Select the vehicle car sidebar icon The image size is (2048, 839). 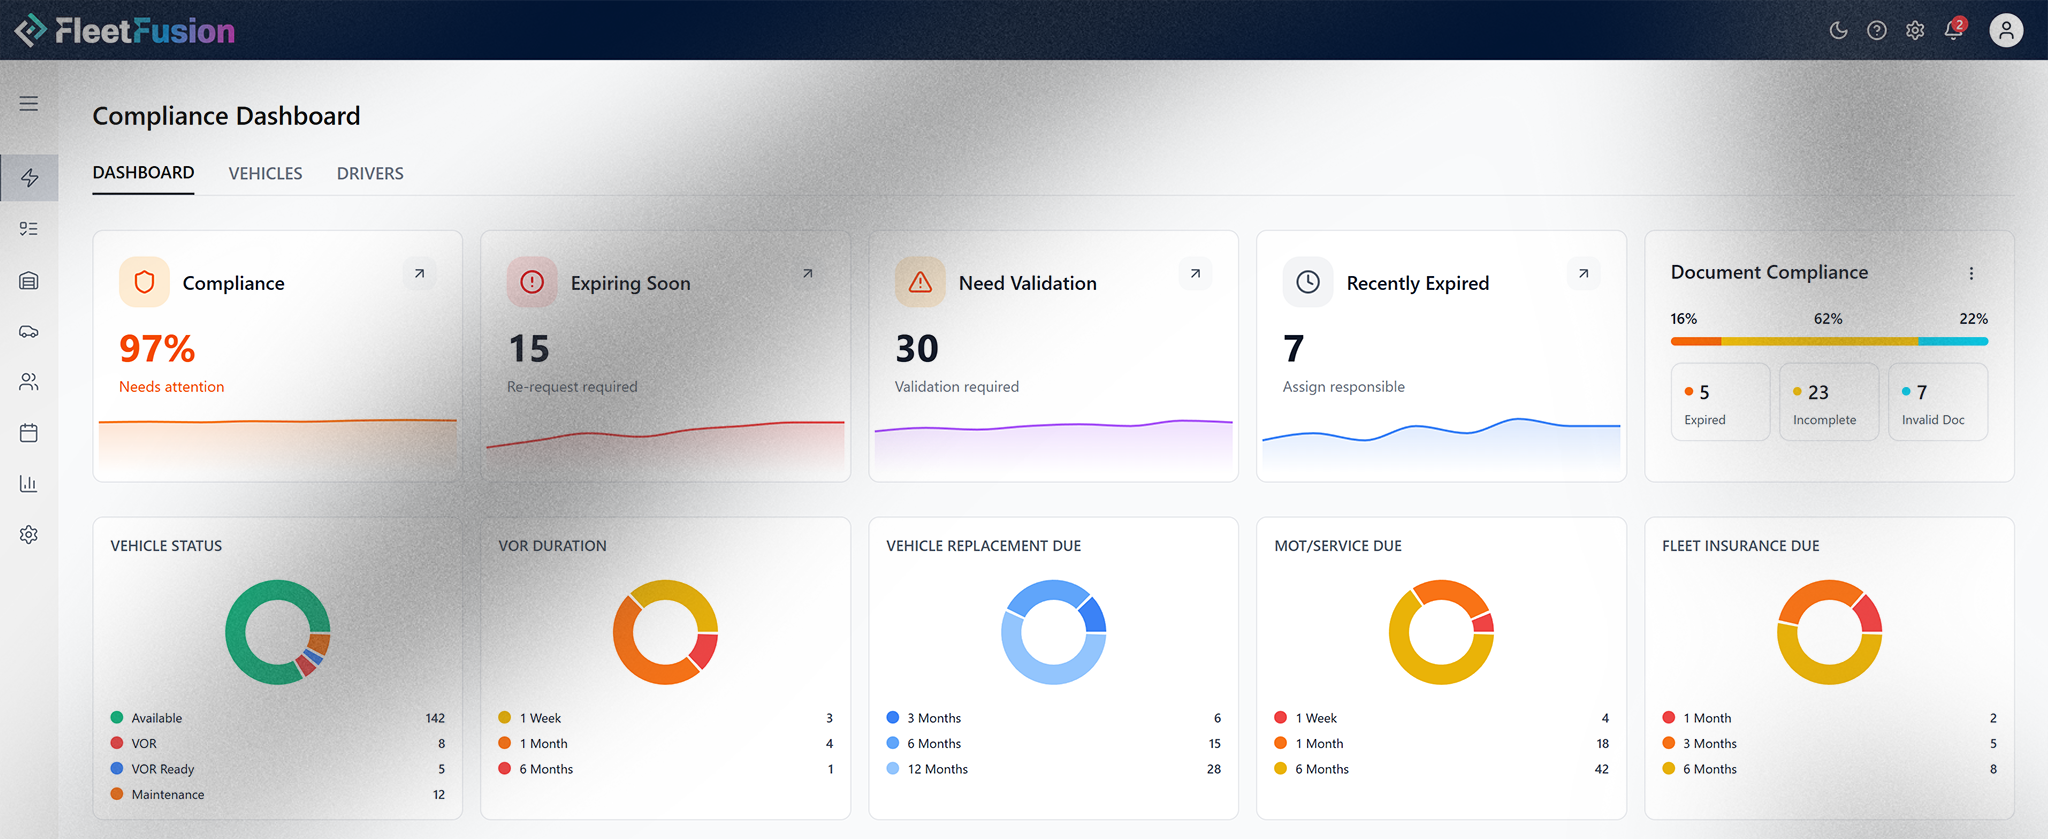point(29,331)
